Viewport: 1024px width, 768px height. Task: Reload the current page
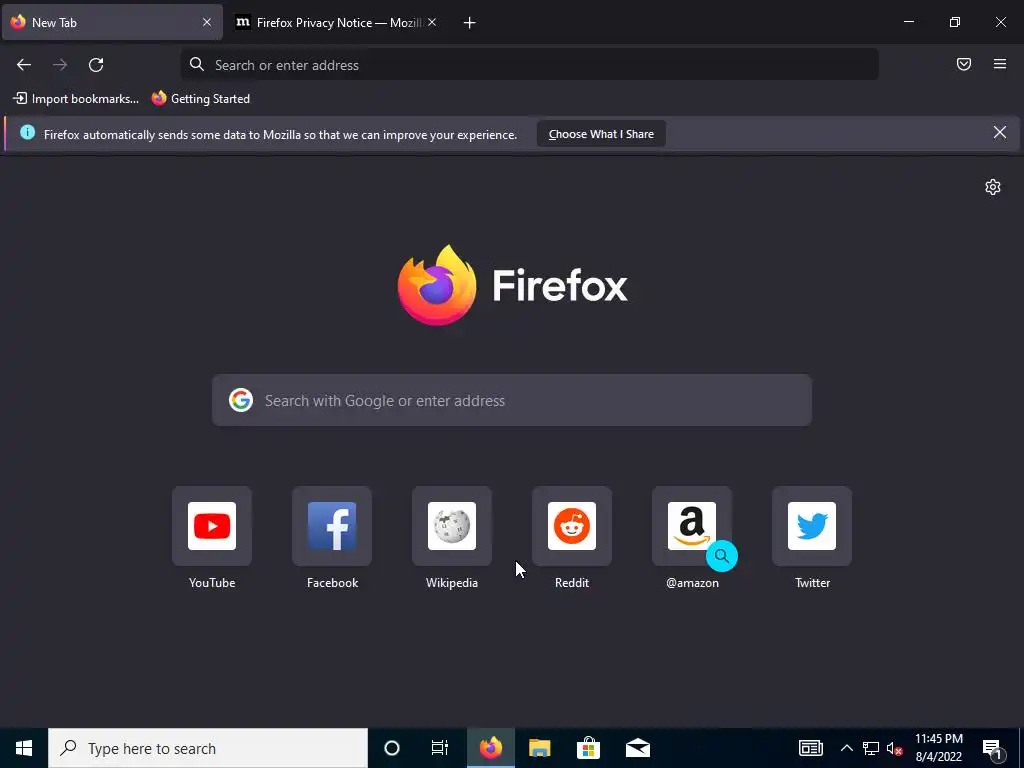[x=96, y=65]
